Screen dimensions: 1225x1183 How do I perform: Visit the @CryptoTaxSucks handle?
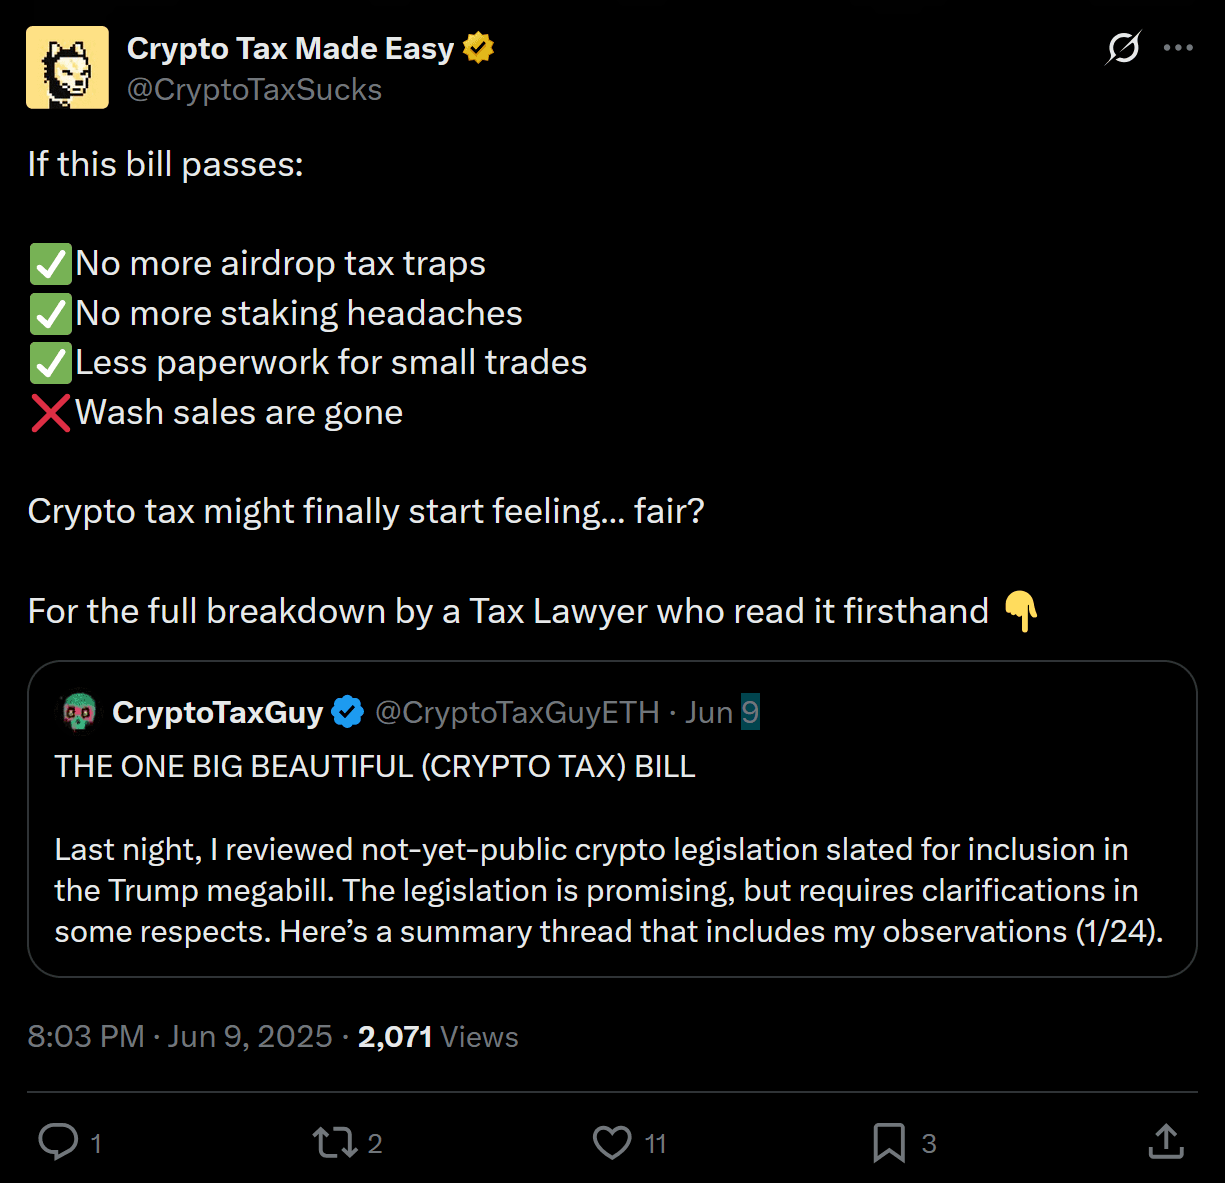[254, 90]
